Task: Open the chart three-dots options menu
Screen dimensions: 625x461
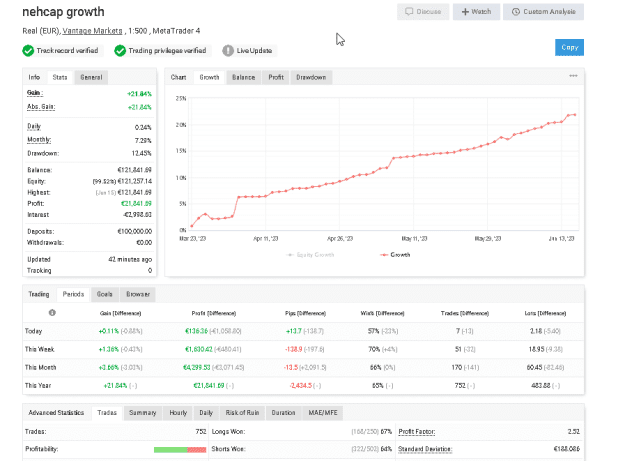Action: point(573,76)
